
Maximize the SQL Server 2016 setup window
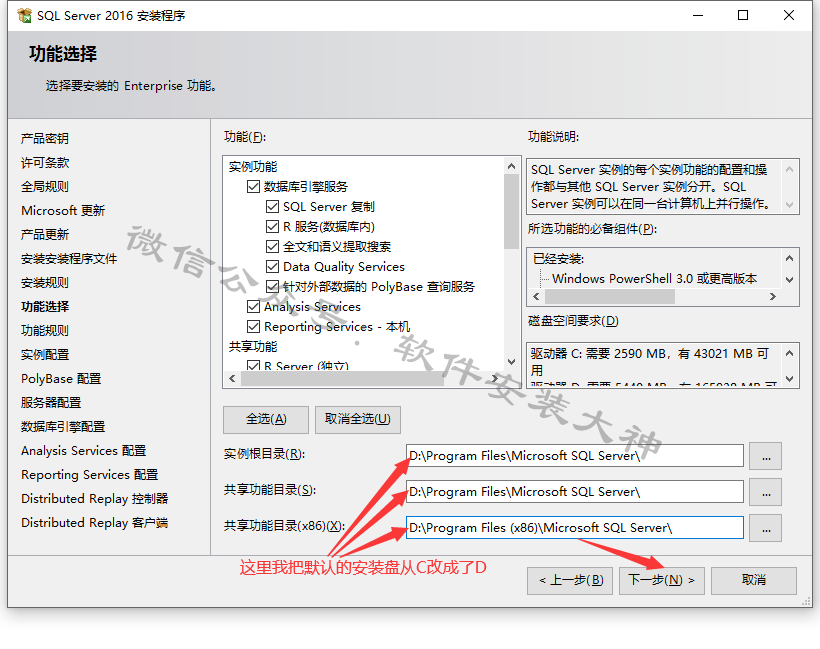point(743,16)
